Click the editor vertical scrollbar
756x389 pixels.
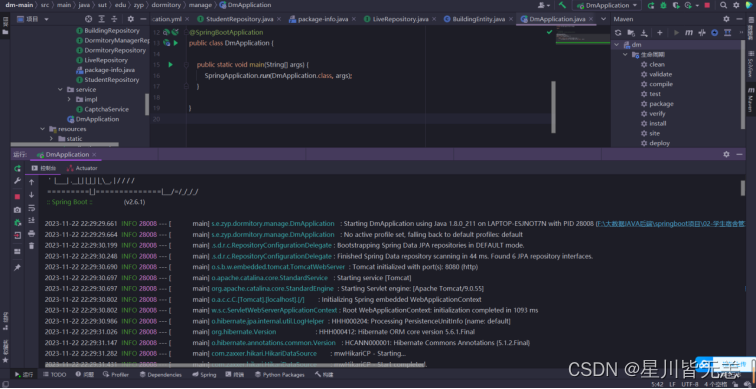pos(554,107)
